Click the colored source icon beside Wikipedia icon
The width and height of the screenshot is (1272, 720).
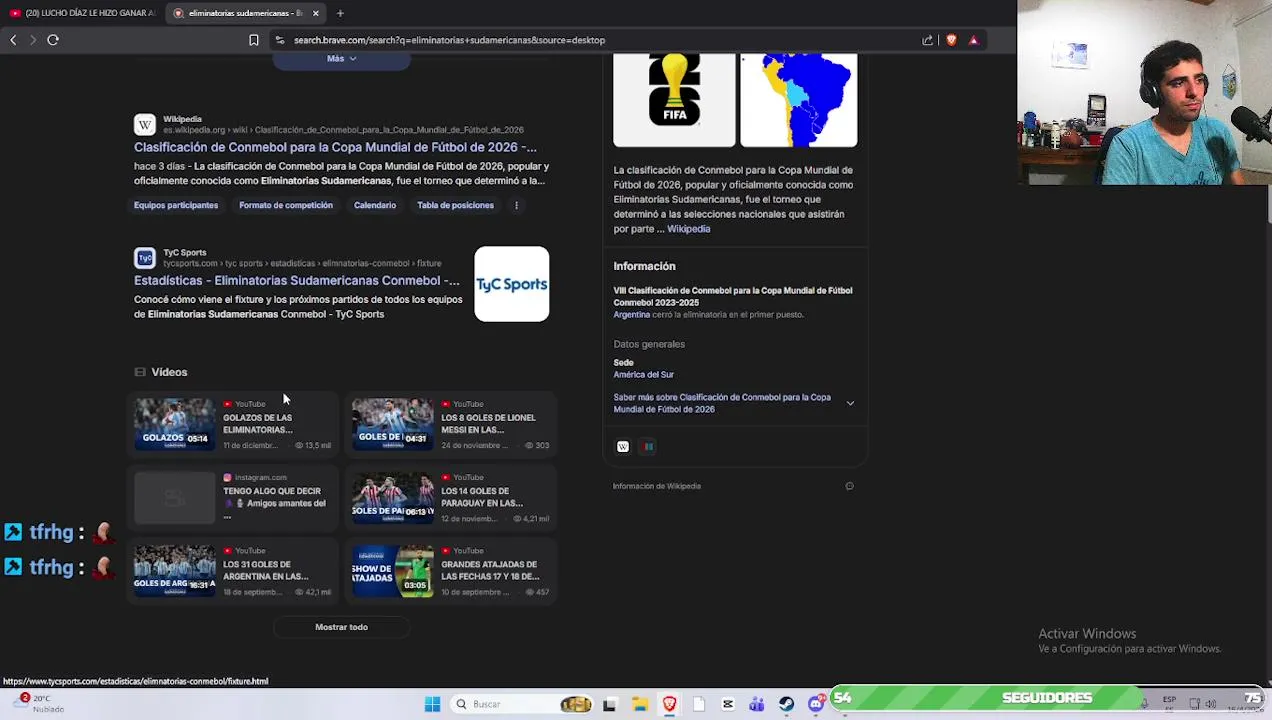point(649,447)
